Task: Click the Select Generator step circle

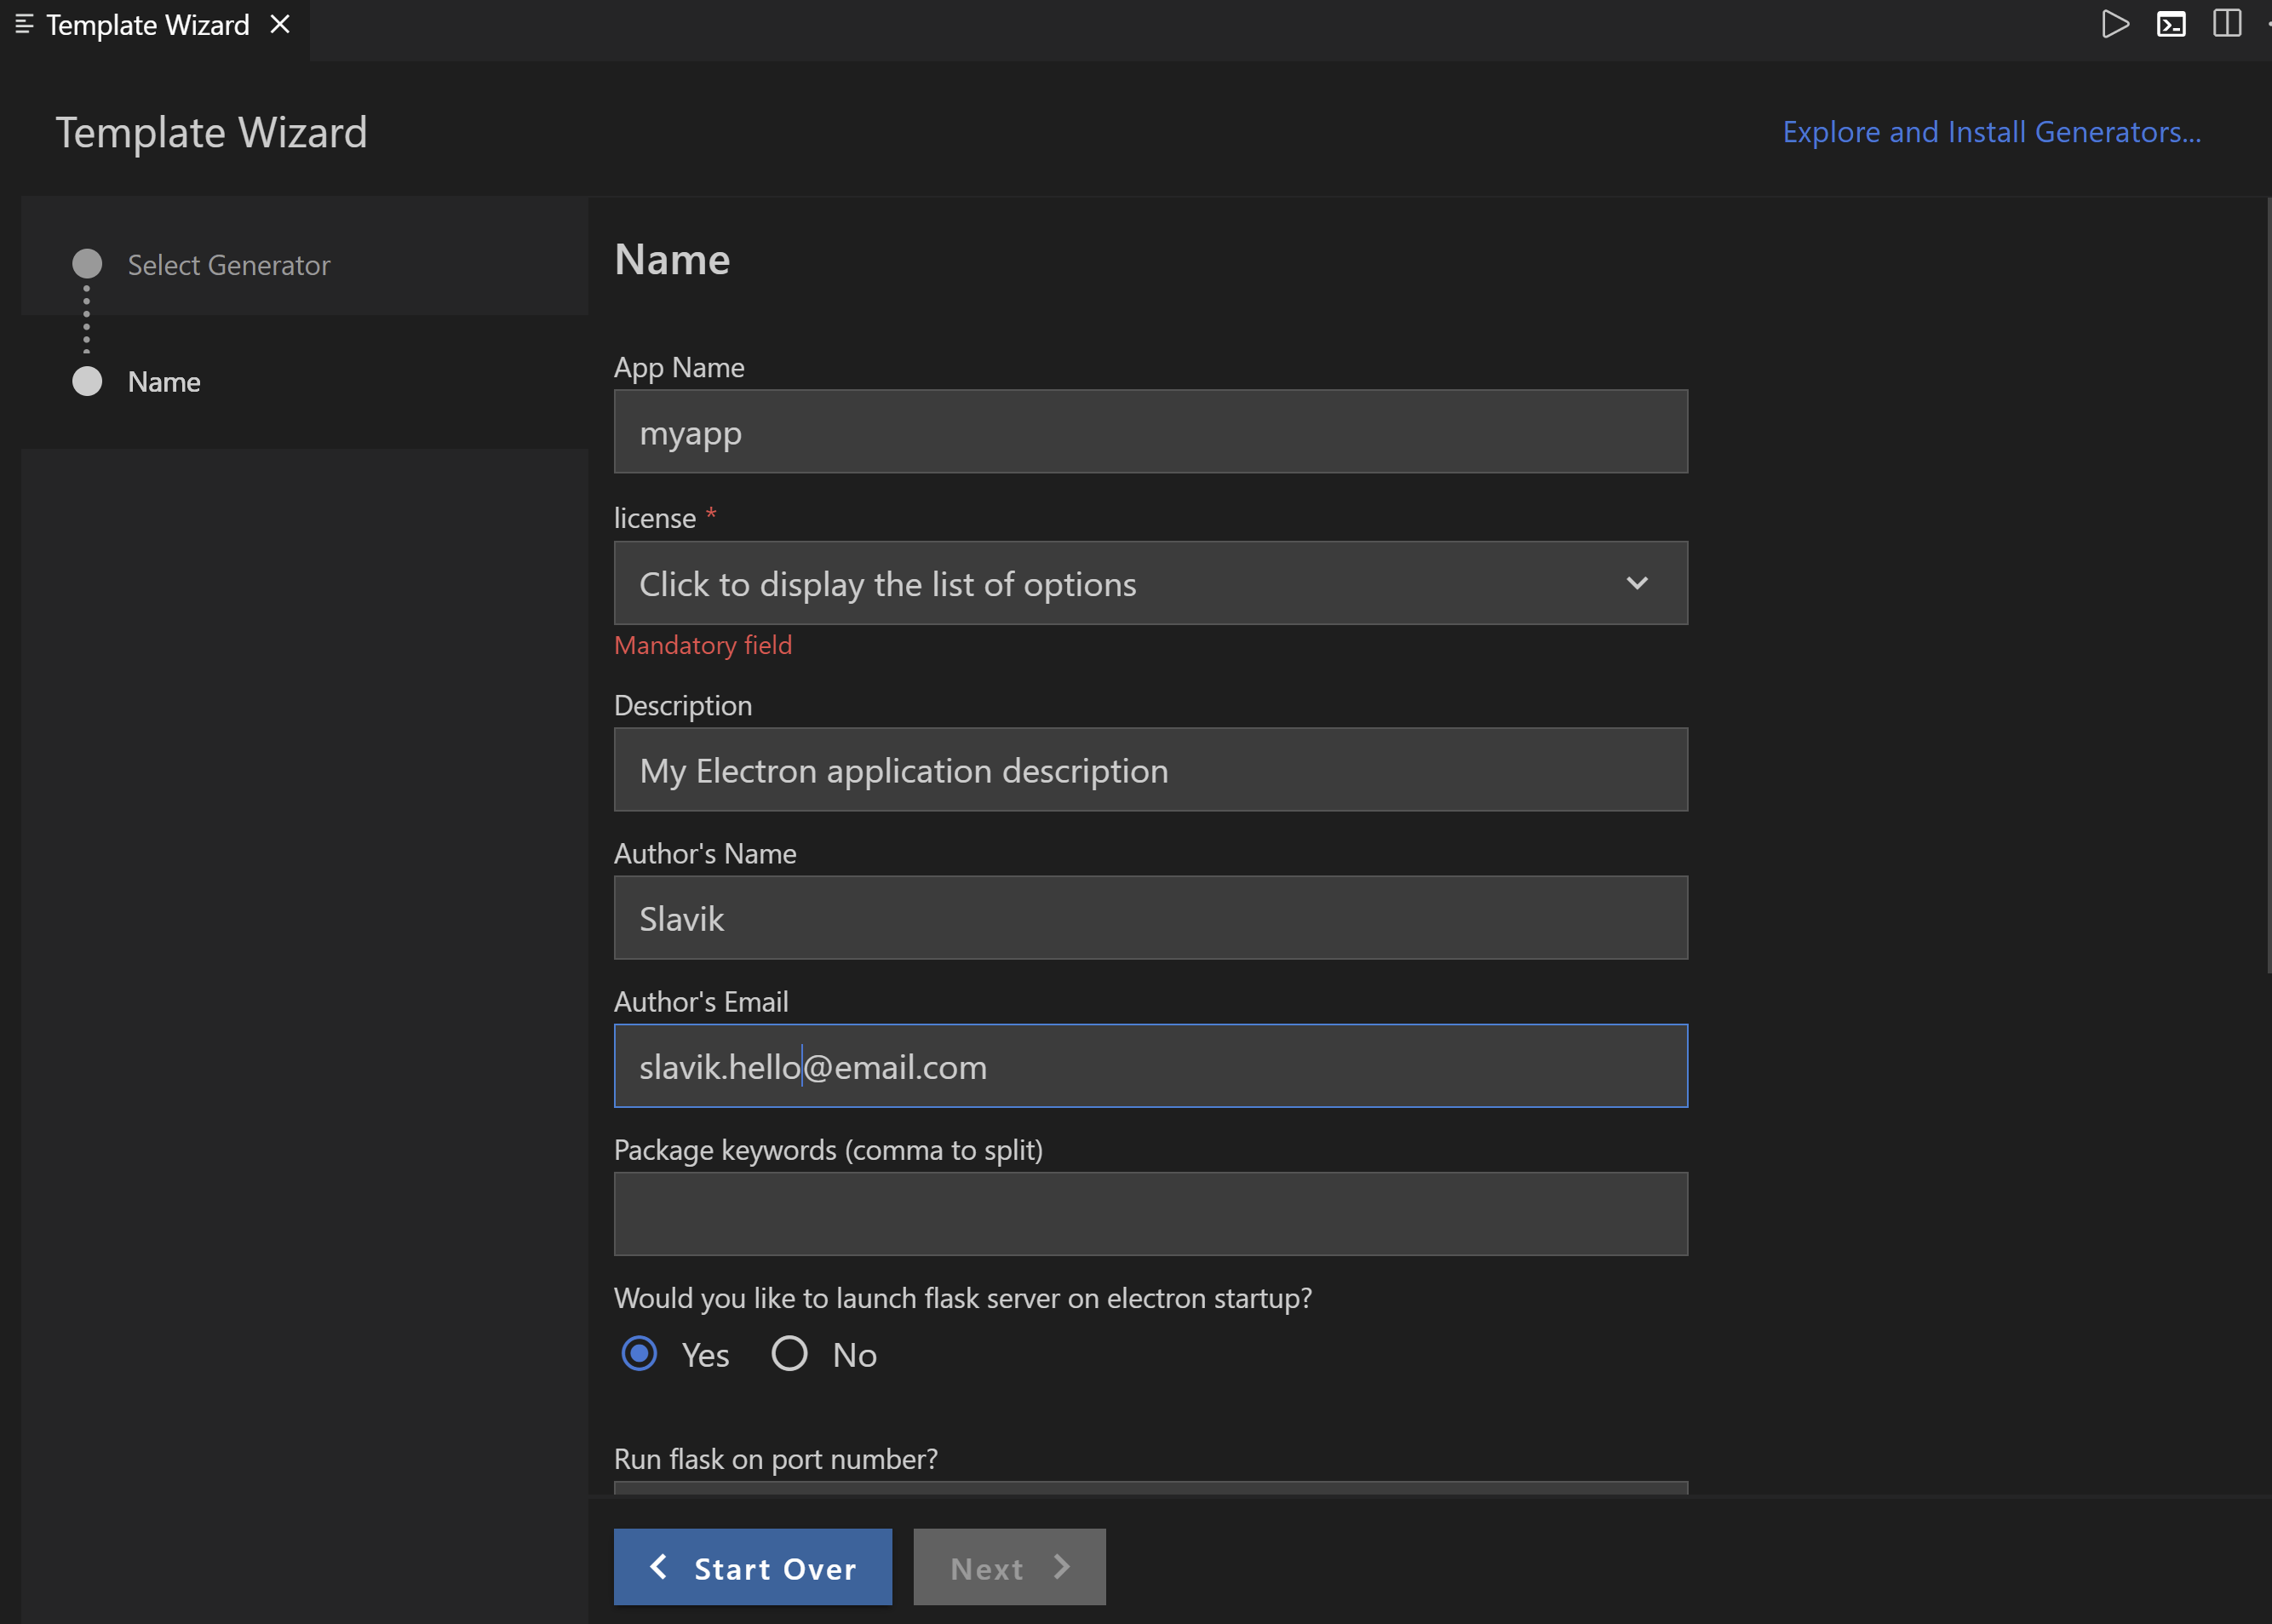Action: (87, 264)
